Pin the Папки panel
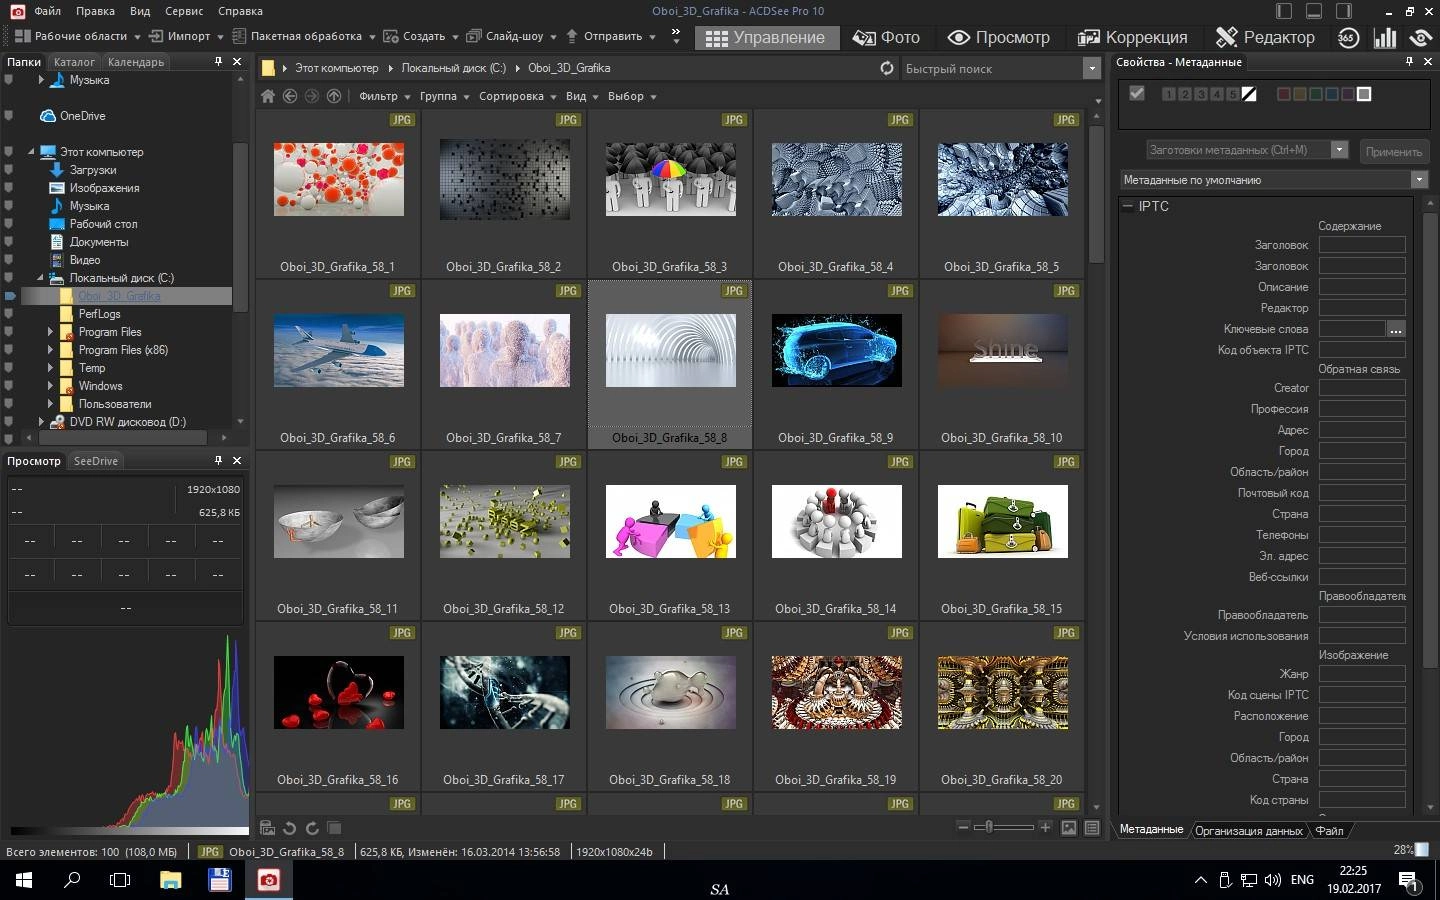This screenshot has width=1440, height=900. 218,61
